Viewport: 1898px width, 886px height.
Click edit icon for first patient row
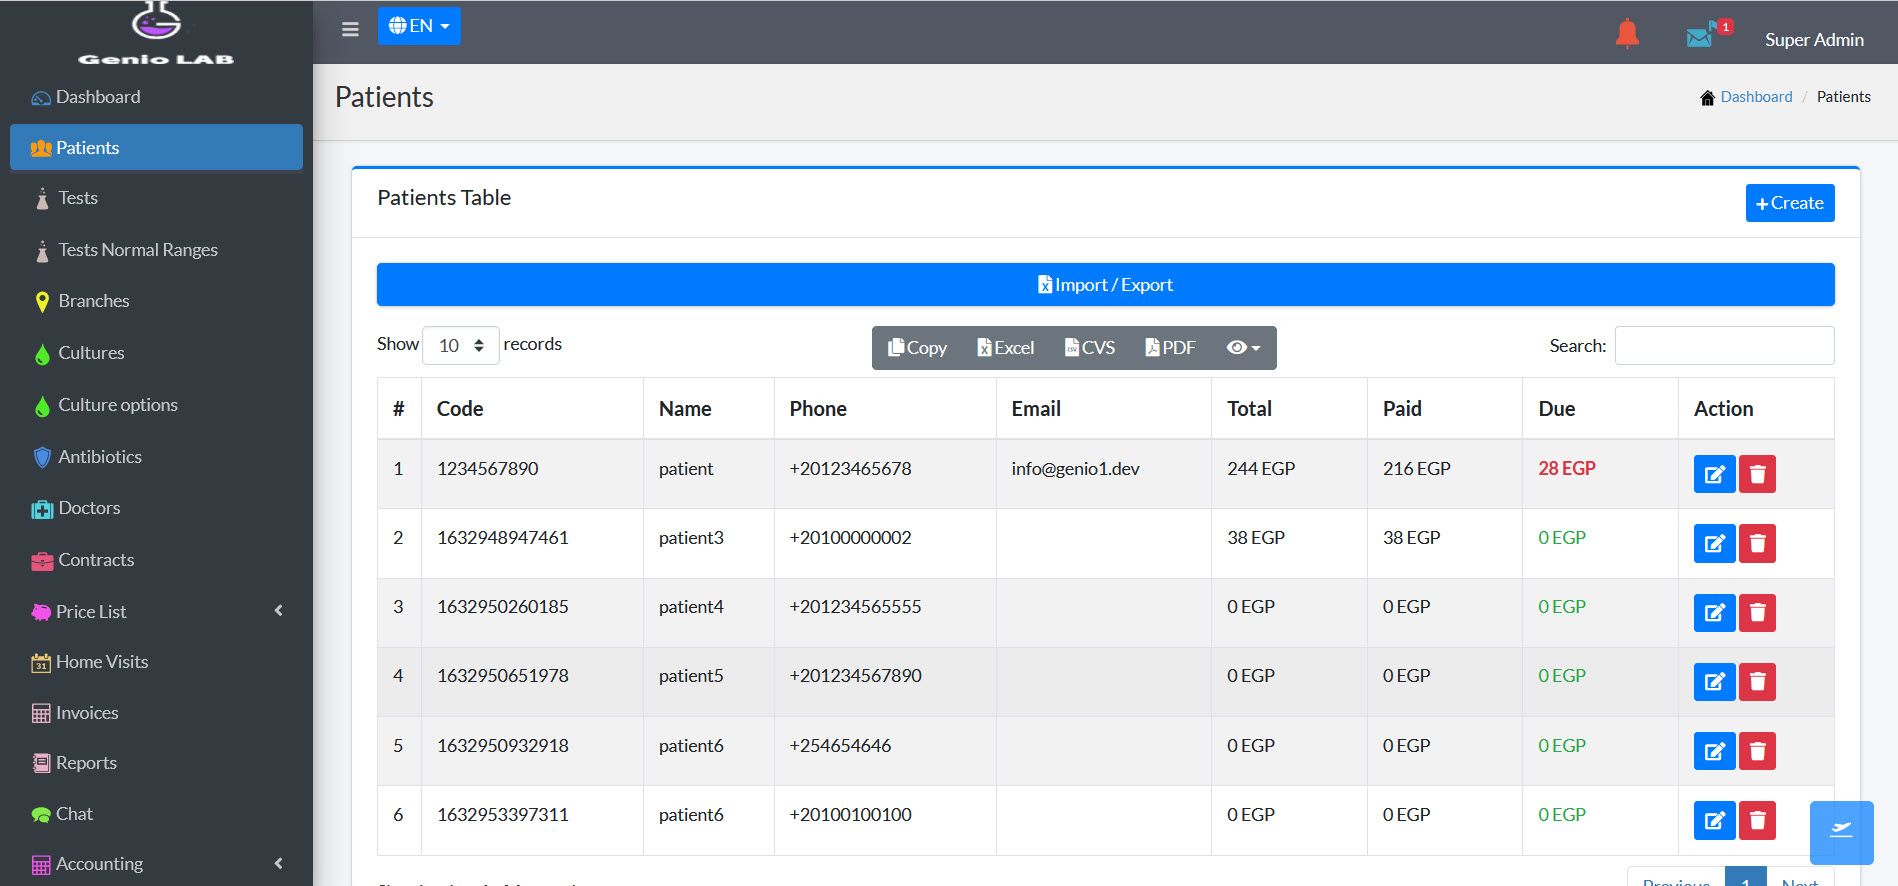(1713, 474)
